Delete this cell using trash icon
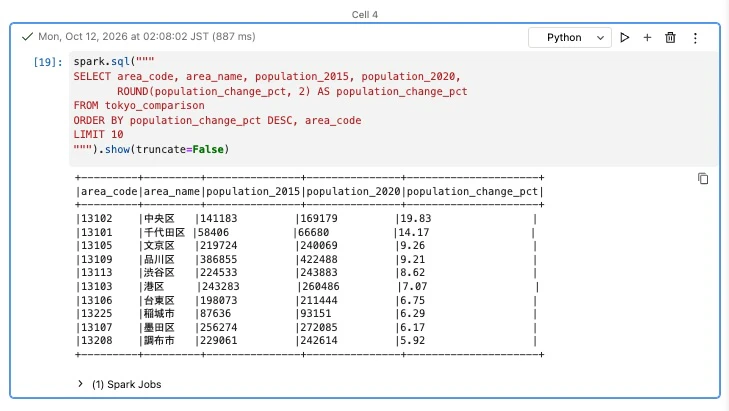This screenshot has height=411, width=729. [x=670, y=38]
